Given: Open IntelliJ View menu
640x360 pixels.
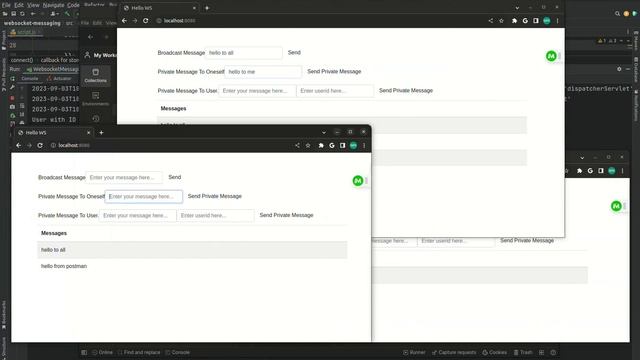Looking at the screenshot, I should 33,5.
